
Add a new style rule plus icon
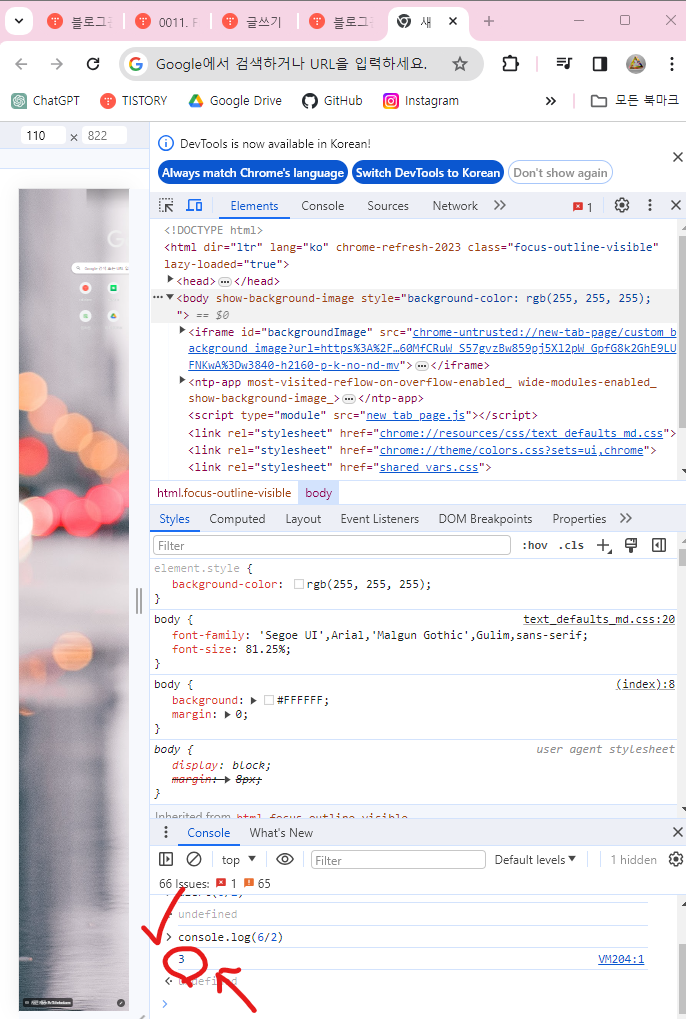[x=603, y=545]
